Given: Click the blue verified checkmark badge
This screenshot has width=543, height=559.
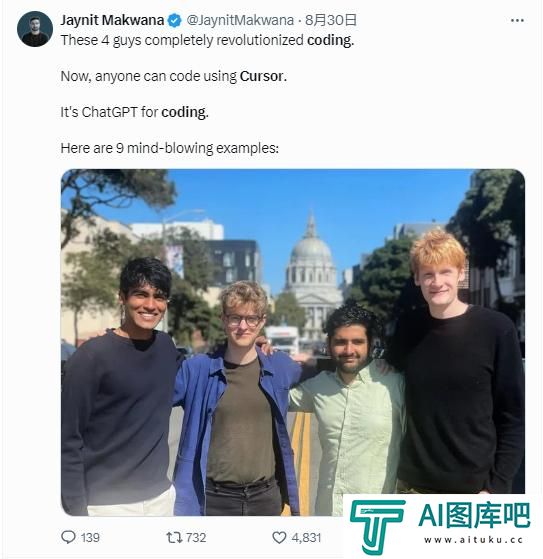Looking at the screenshot, I should click(174, 20).
